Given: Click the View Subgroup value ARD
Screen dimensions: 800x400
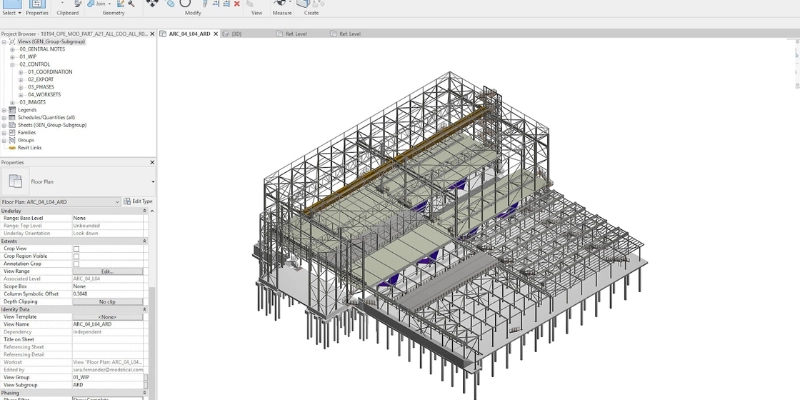Looking at the screenshot, I should [108, 385].
